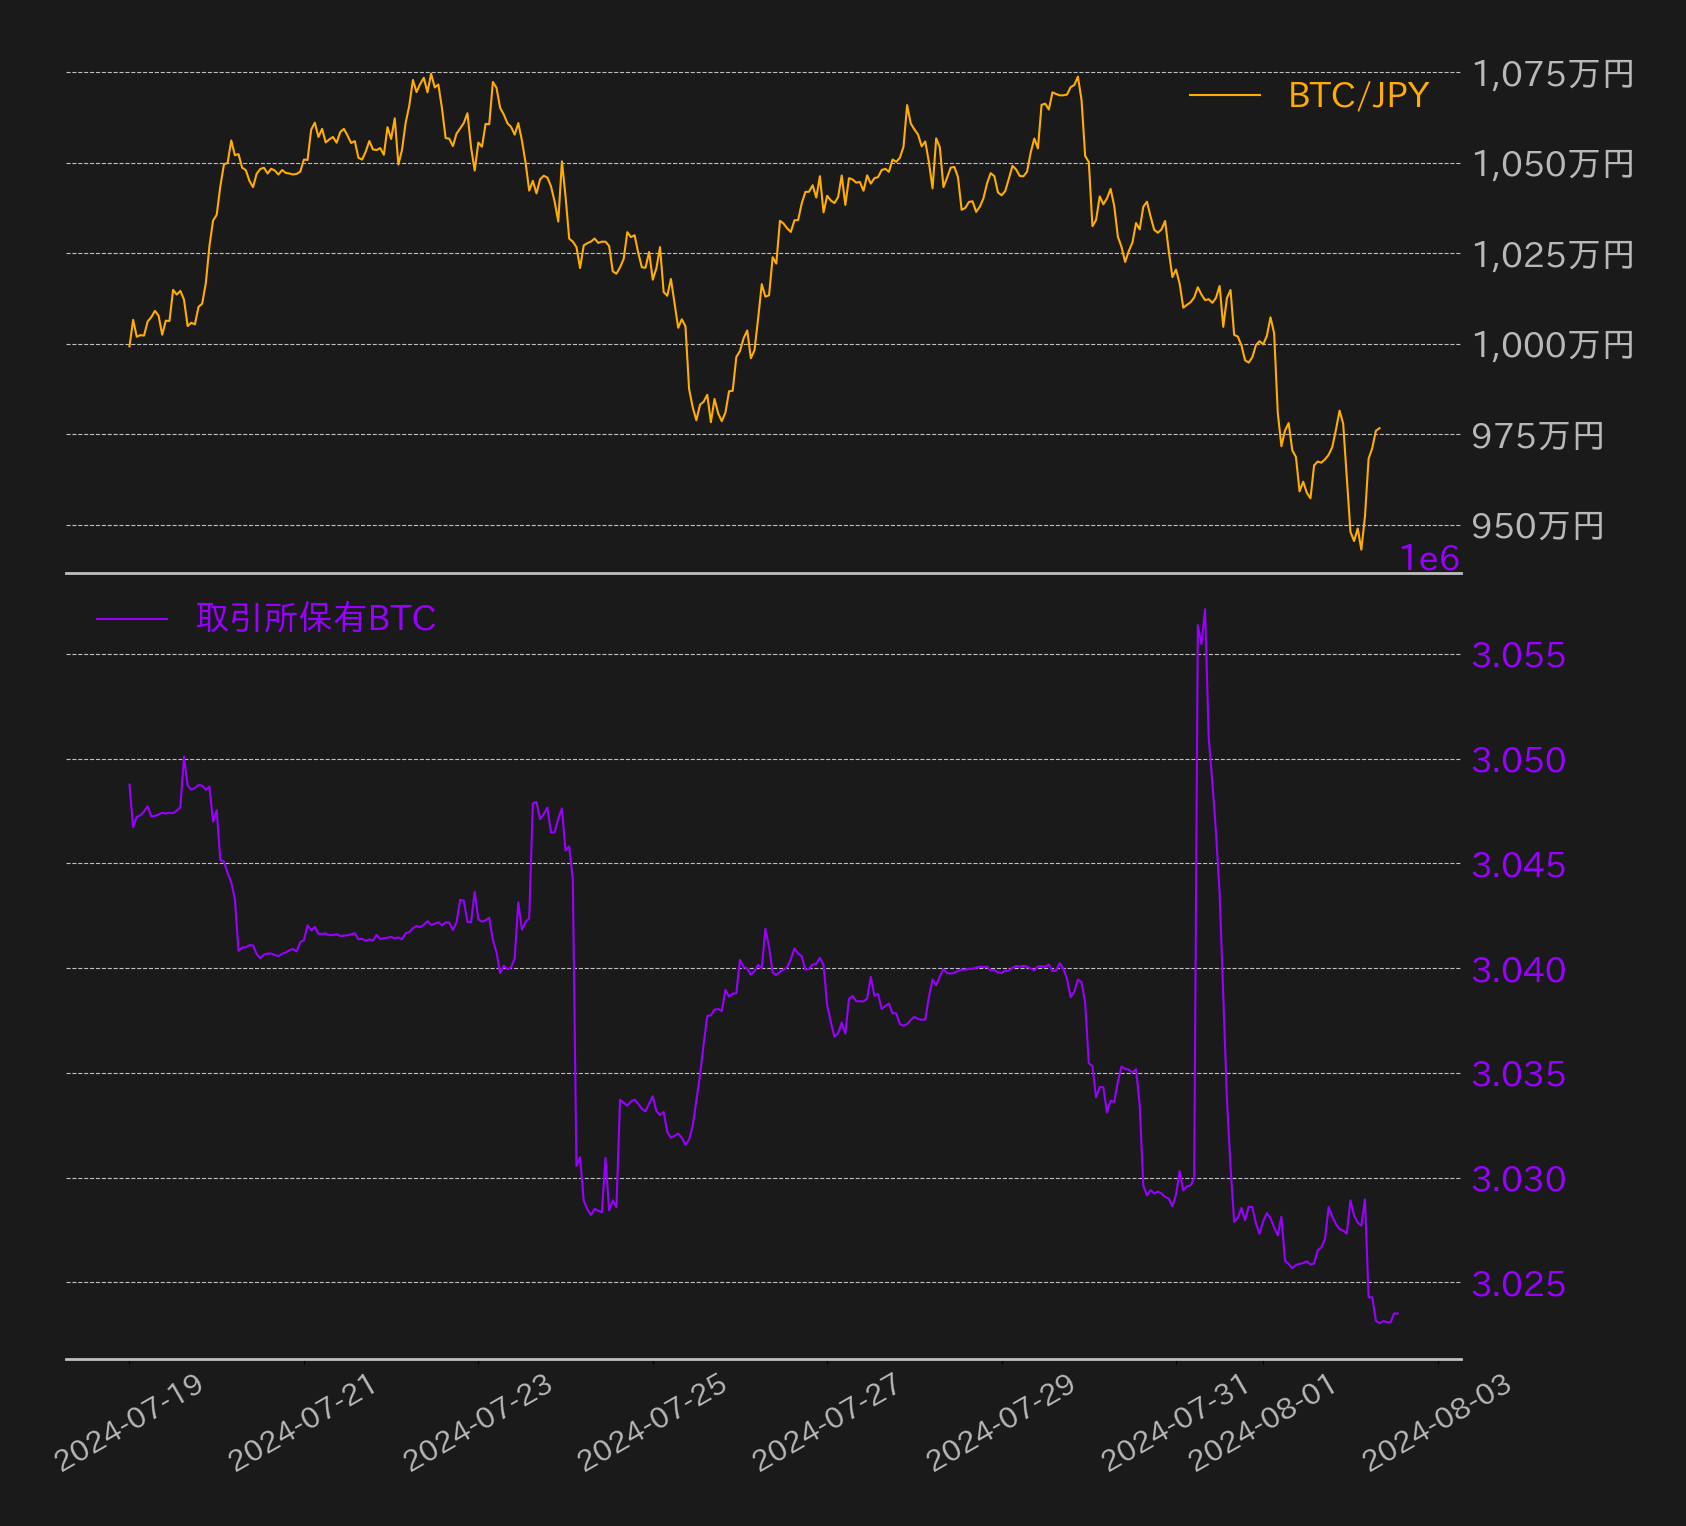Click the 1,050万円 y-axis label
1686x1526 pixels.
pos(1553,164)
